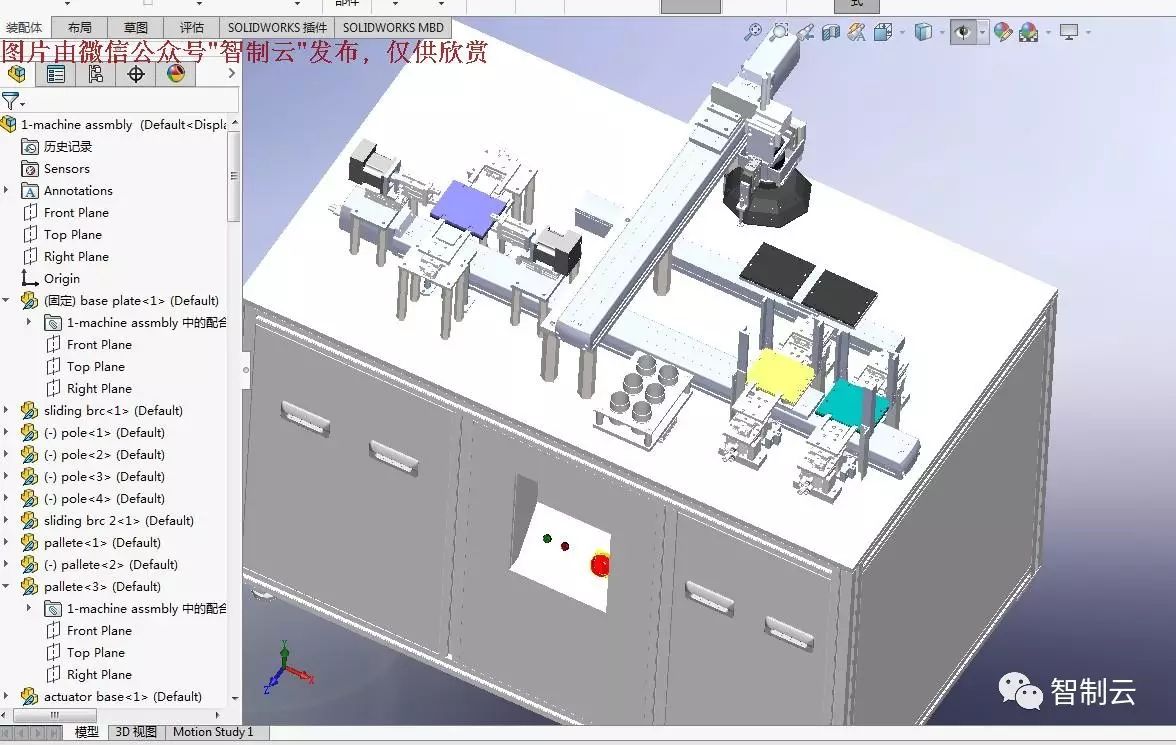Open the PropertyManager tab
Screen dimensions: 1176x745
[x=56, y=74]
